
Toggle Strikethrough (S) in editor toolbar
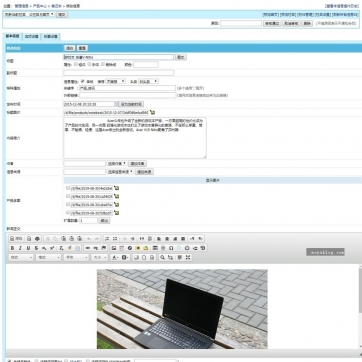coord(36,248)
